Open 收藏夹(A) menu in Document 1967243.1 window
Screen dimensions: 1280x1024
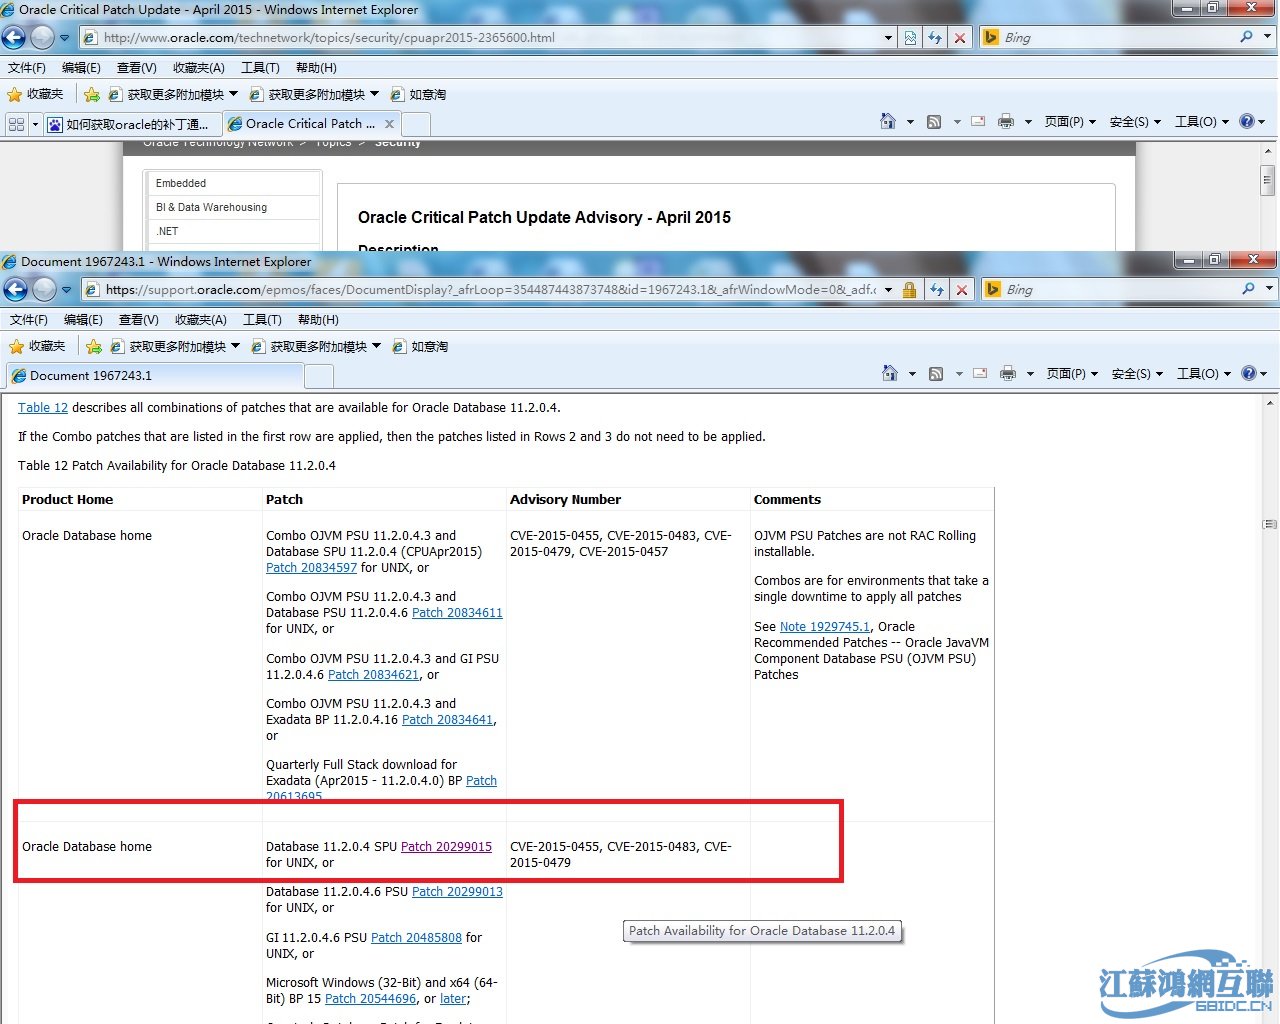pyautogui.click(x=201, y=320)
